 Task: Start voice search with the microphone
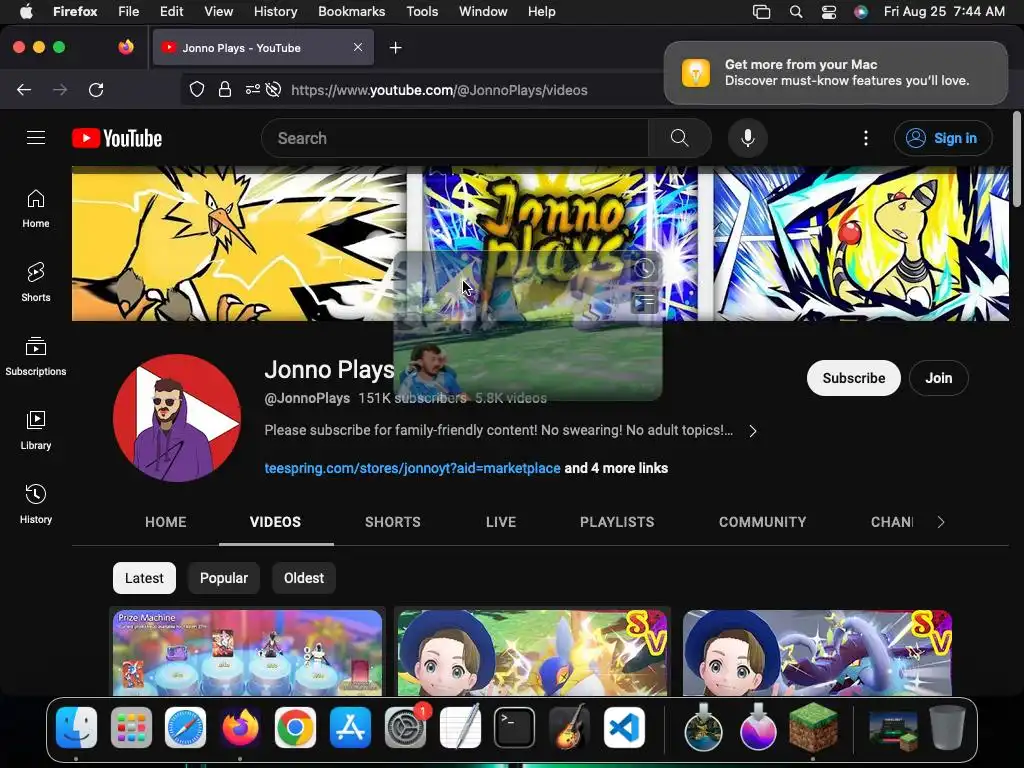[748, 138]
